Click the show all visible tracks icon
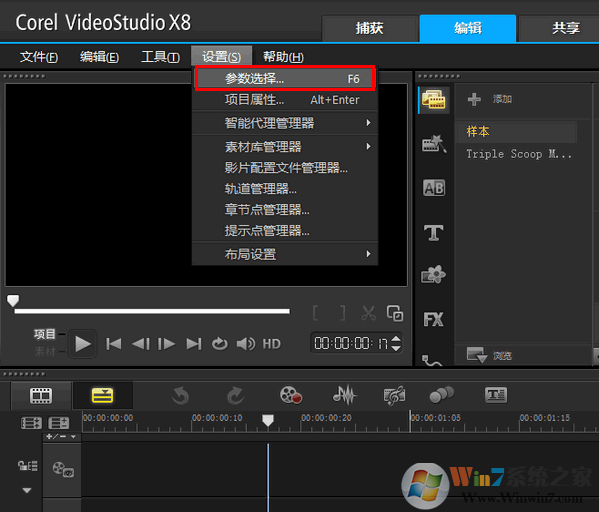Viewport: 599px width, 512px height. coord(31,423)
